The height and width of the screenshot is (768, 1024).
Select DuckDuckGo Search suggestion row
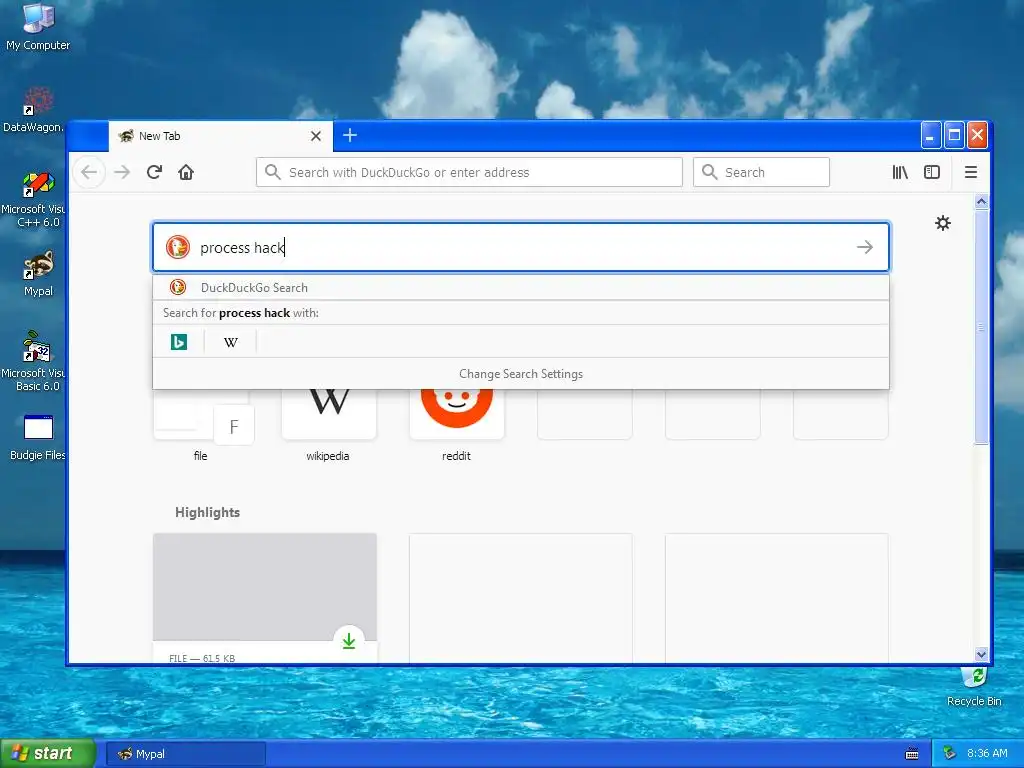click(520, 287)
